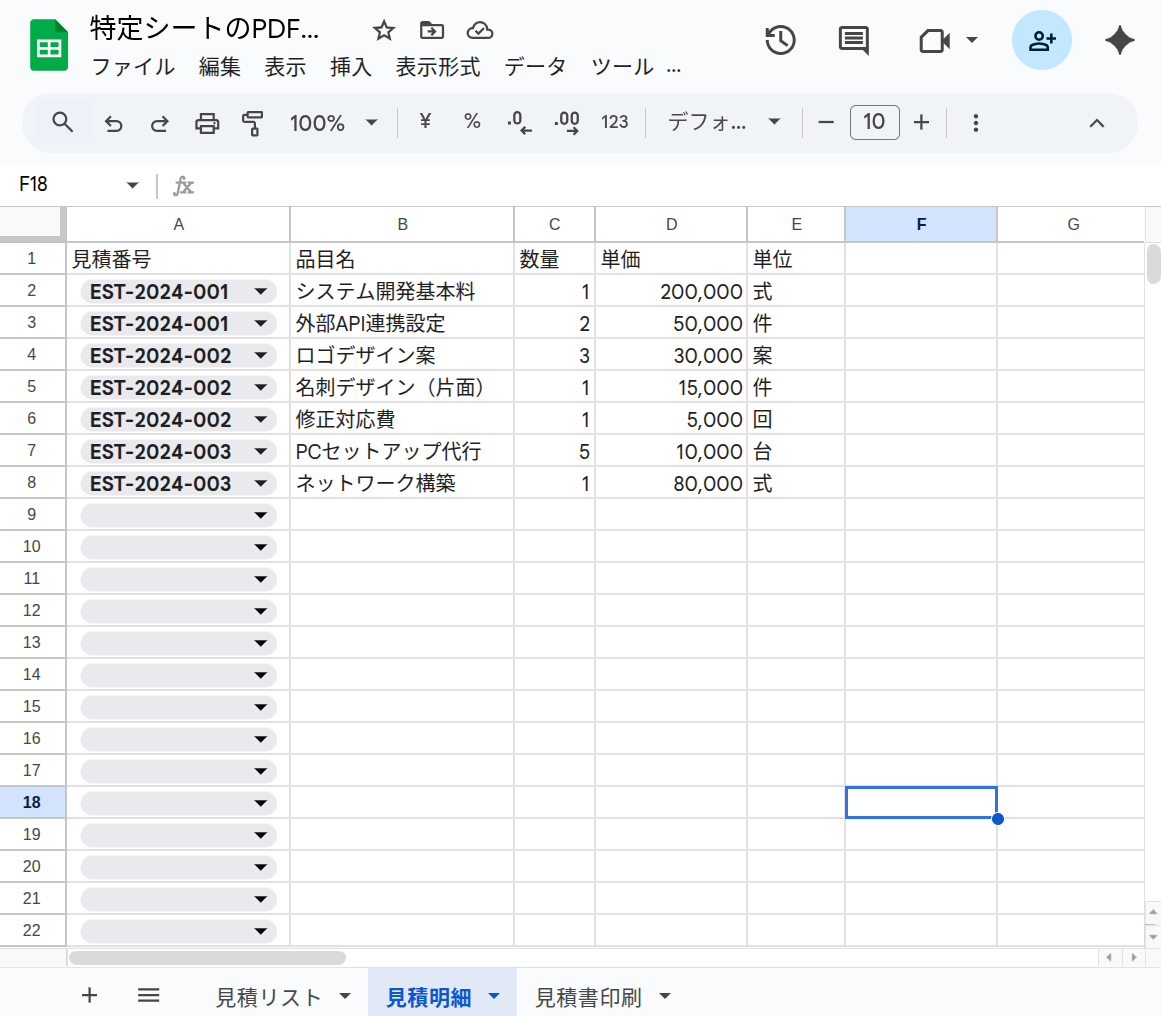
Task: Click the font size input field
Action: point(874,122)
